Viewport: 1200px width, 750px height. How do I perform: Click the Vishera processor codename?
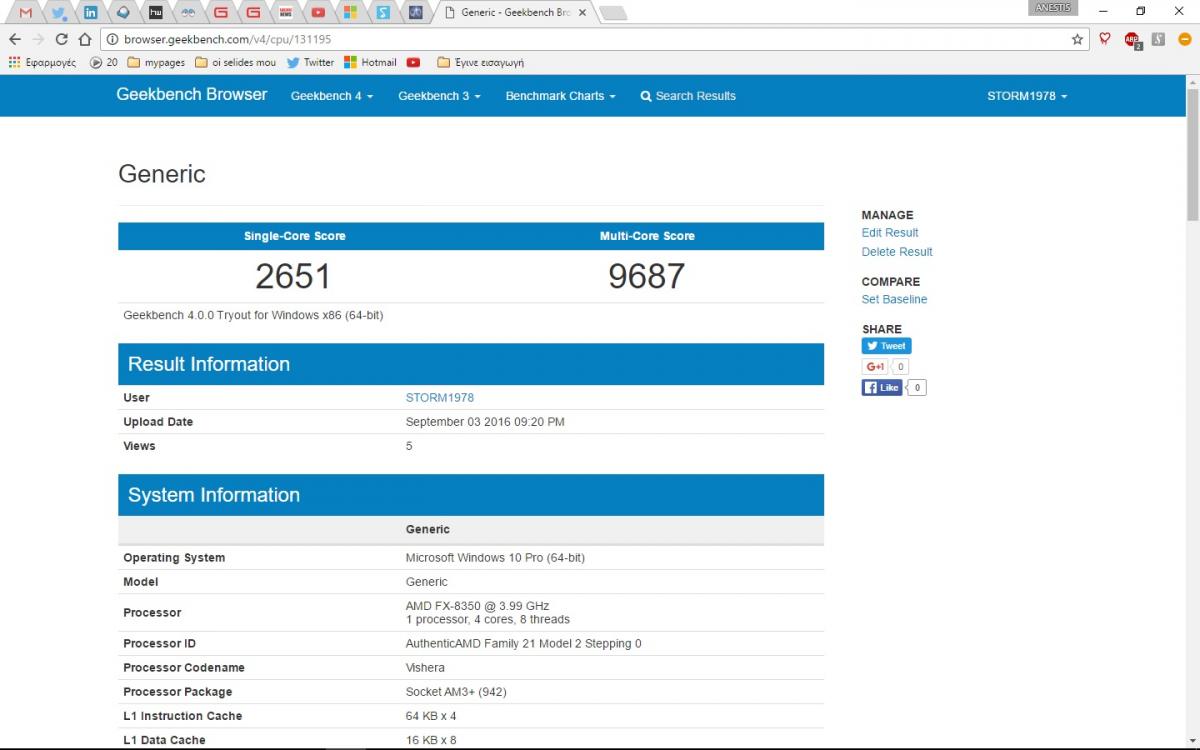(x=425, y=668)
